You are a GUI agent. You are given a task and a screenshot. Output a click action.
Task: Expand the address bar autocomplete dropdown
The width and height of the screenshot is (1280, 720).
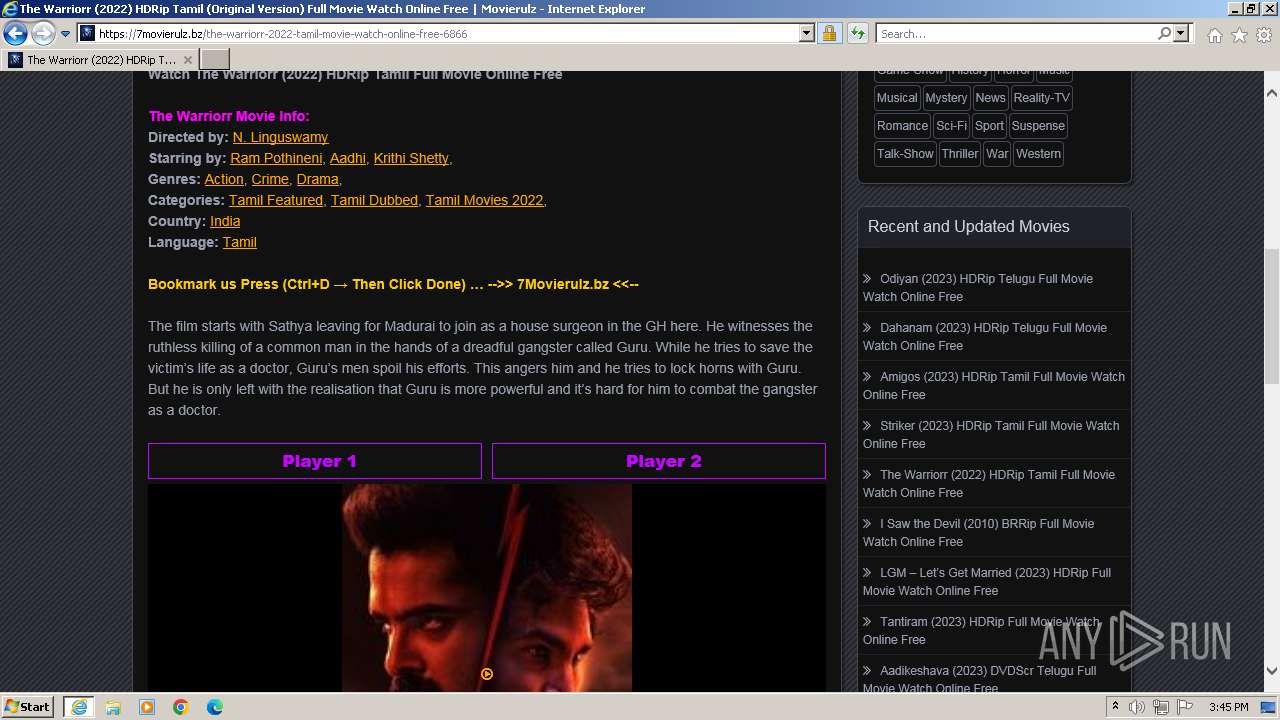tap(807, 33)
